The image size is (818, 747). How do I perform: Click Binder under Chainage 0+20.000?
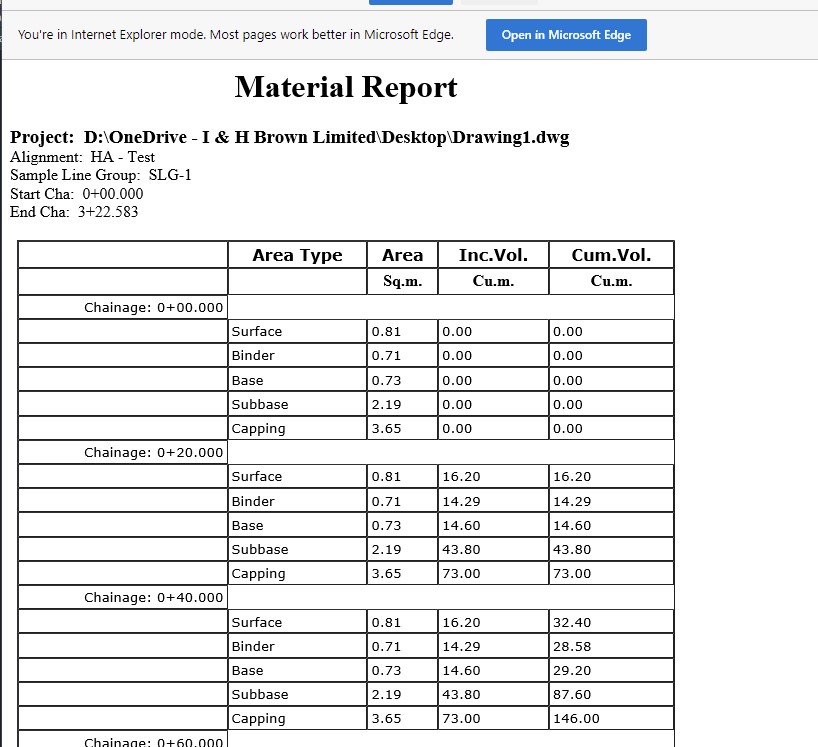tap(253, 501)
